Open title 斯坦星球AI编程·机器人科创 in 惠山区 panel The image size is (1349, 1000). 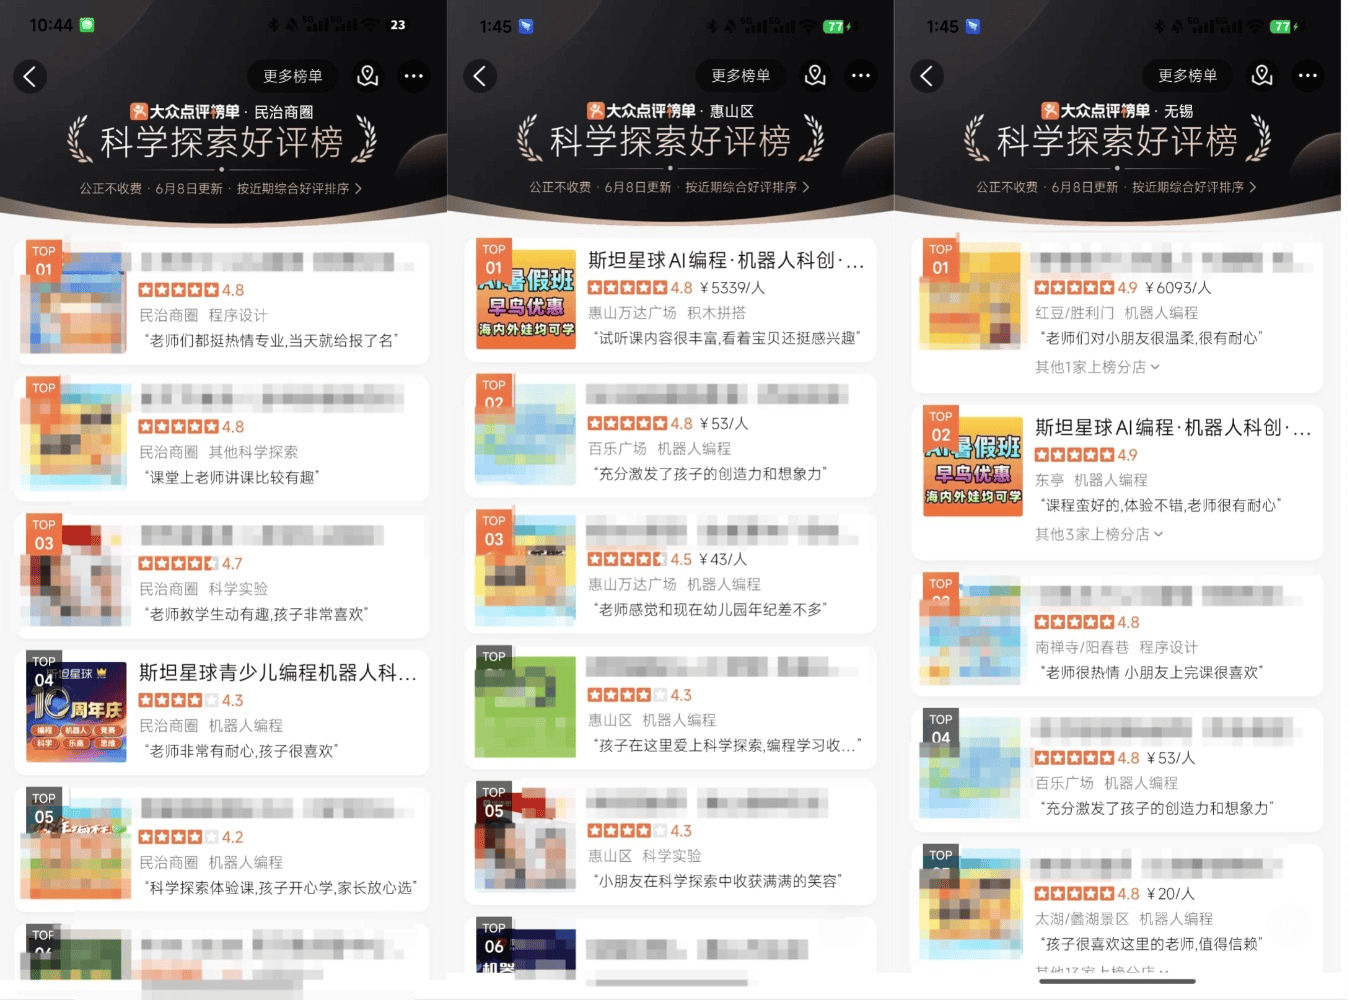[x=726, y=260]
